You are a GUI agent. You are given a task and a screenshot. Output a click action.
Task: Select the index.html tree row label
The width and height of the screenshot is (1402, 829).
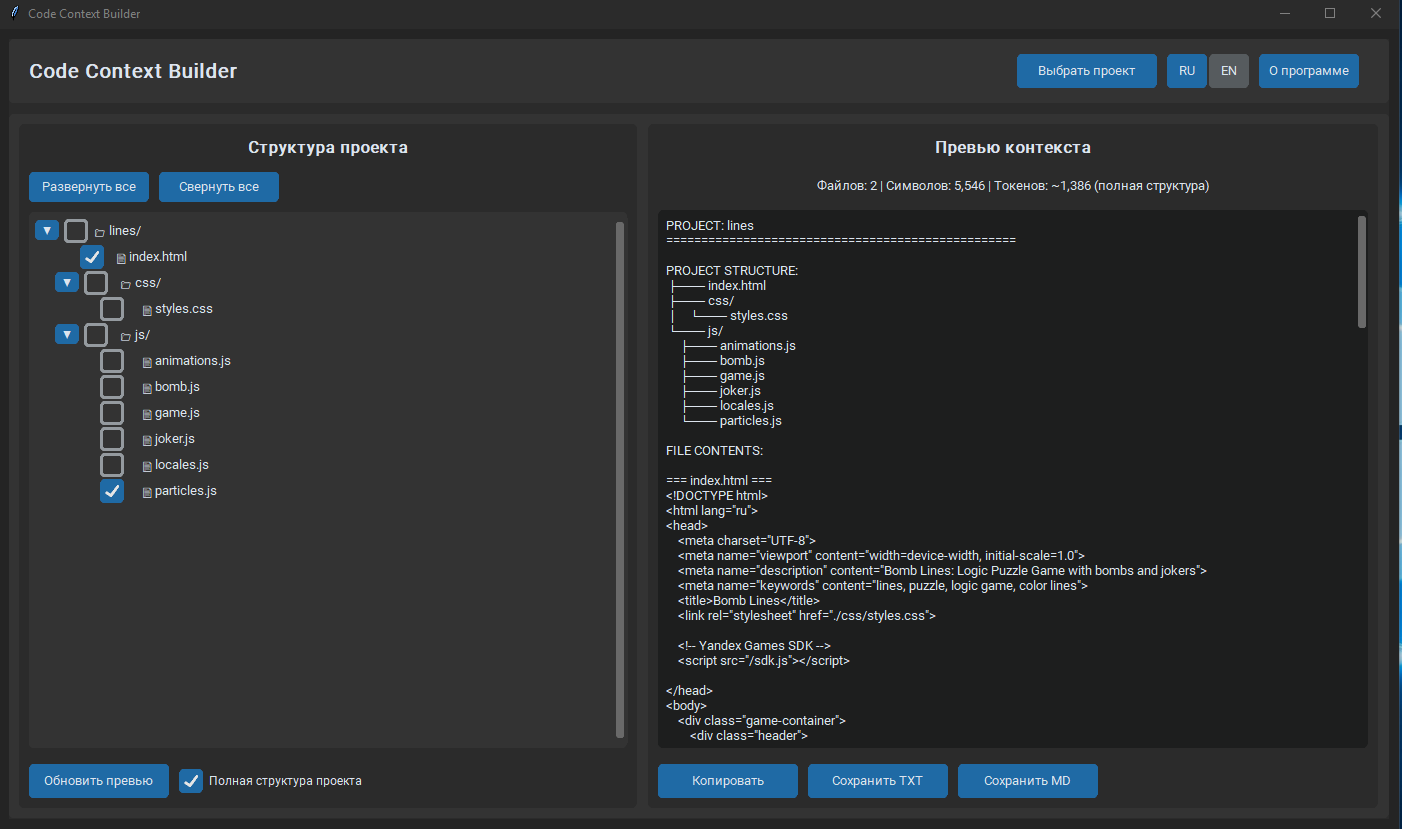coord(158,257)
